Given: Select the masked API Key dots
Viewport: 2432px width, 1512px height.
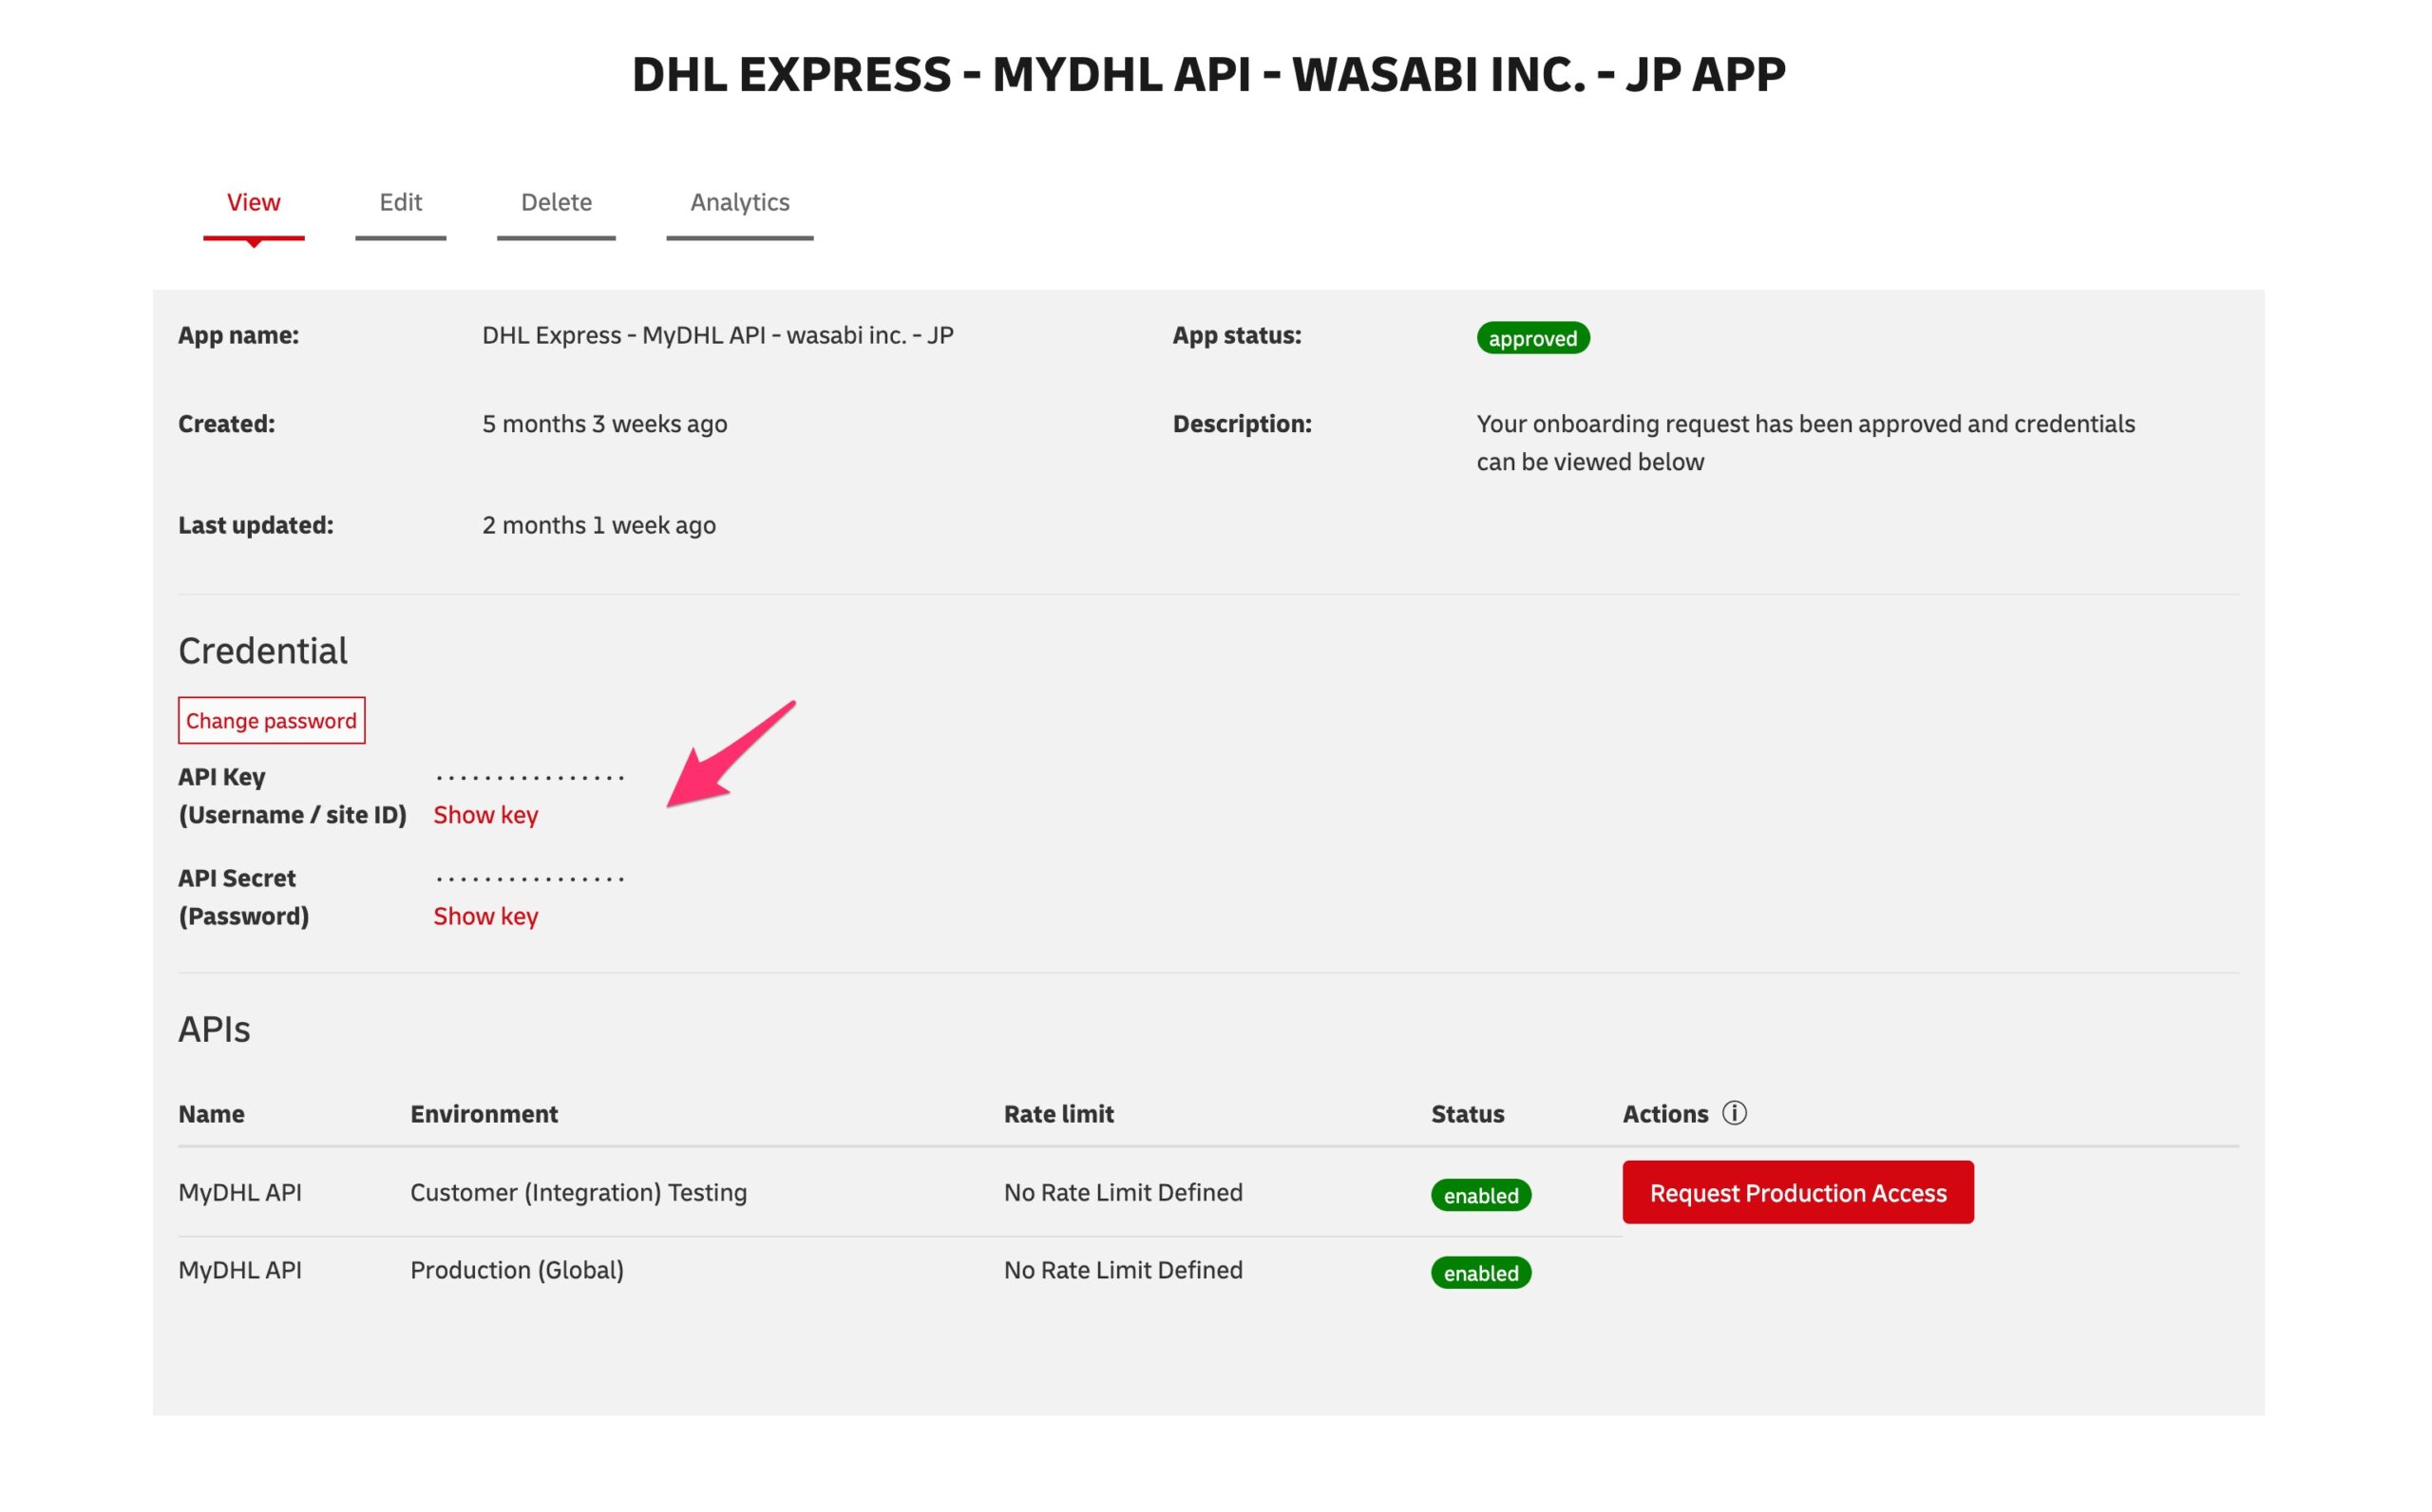Looking at the screenshot, I should pos(530,775).
